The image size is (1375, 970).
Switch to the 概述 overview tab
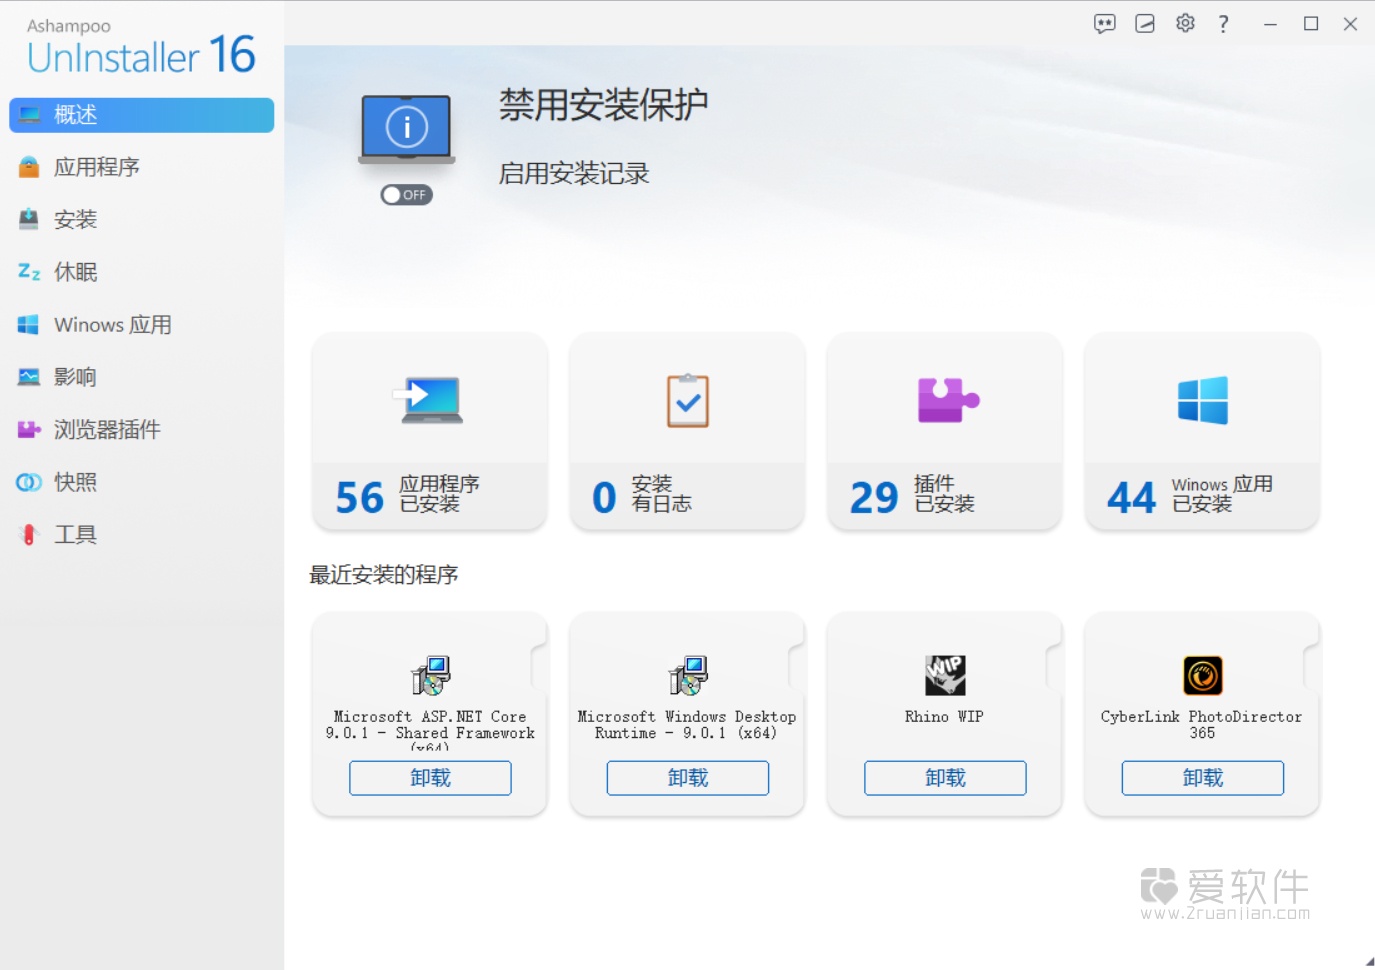click(75, 115)
